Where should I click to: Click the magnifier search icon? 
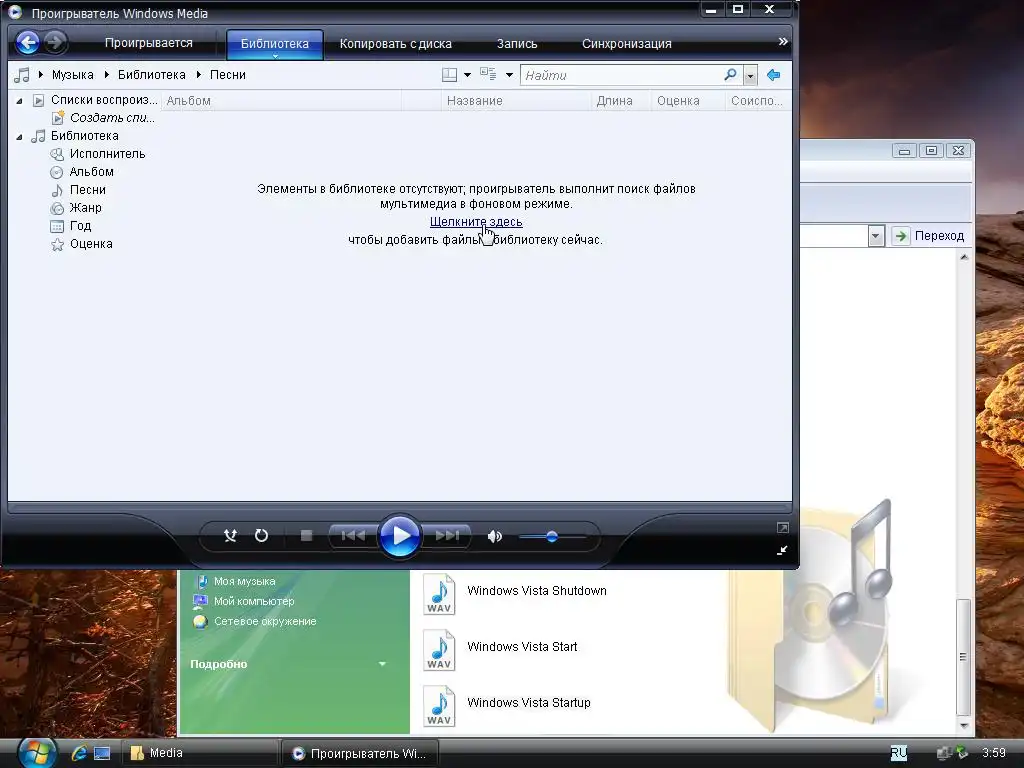tap(731, 75)
